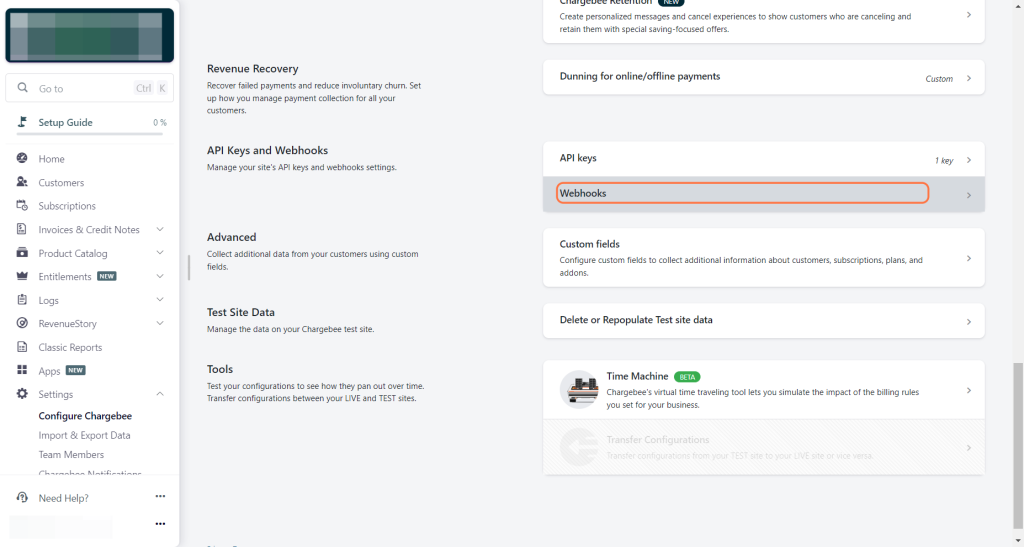Click the Apps grid icon

22,371
